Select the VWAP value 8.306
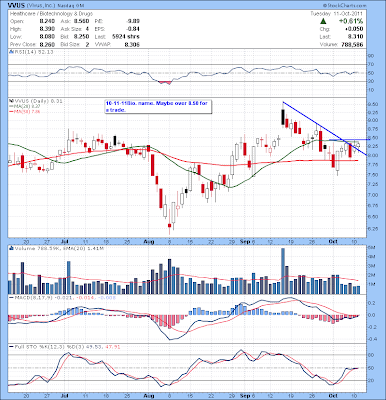386x400 pixels. (x=133, y=44)
